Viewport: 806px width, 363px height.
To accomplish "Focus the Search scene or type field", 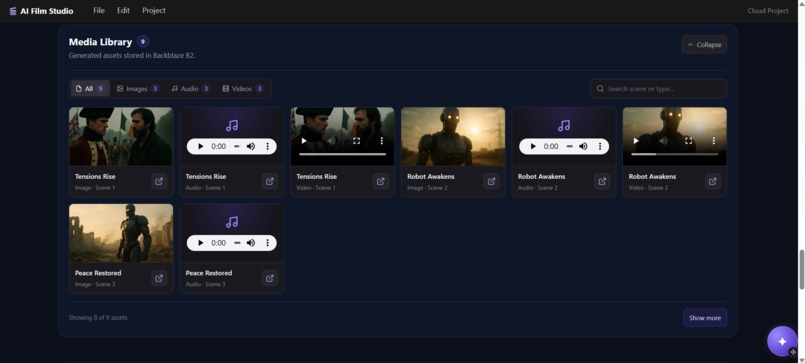I will click(x=658, y=88).
